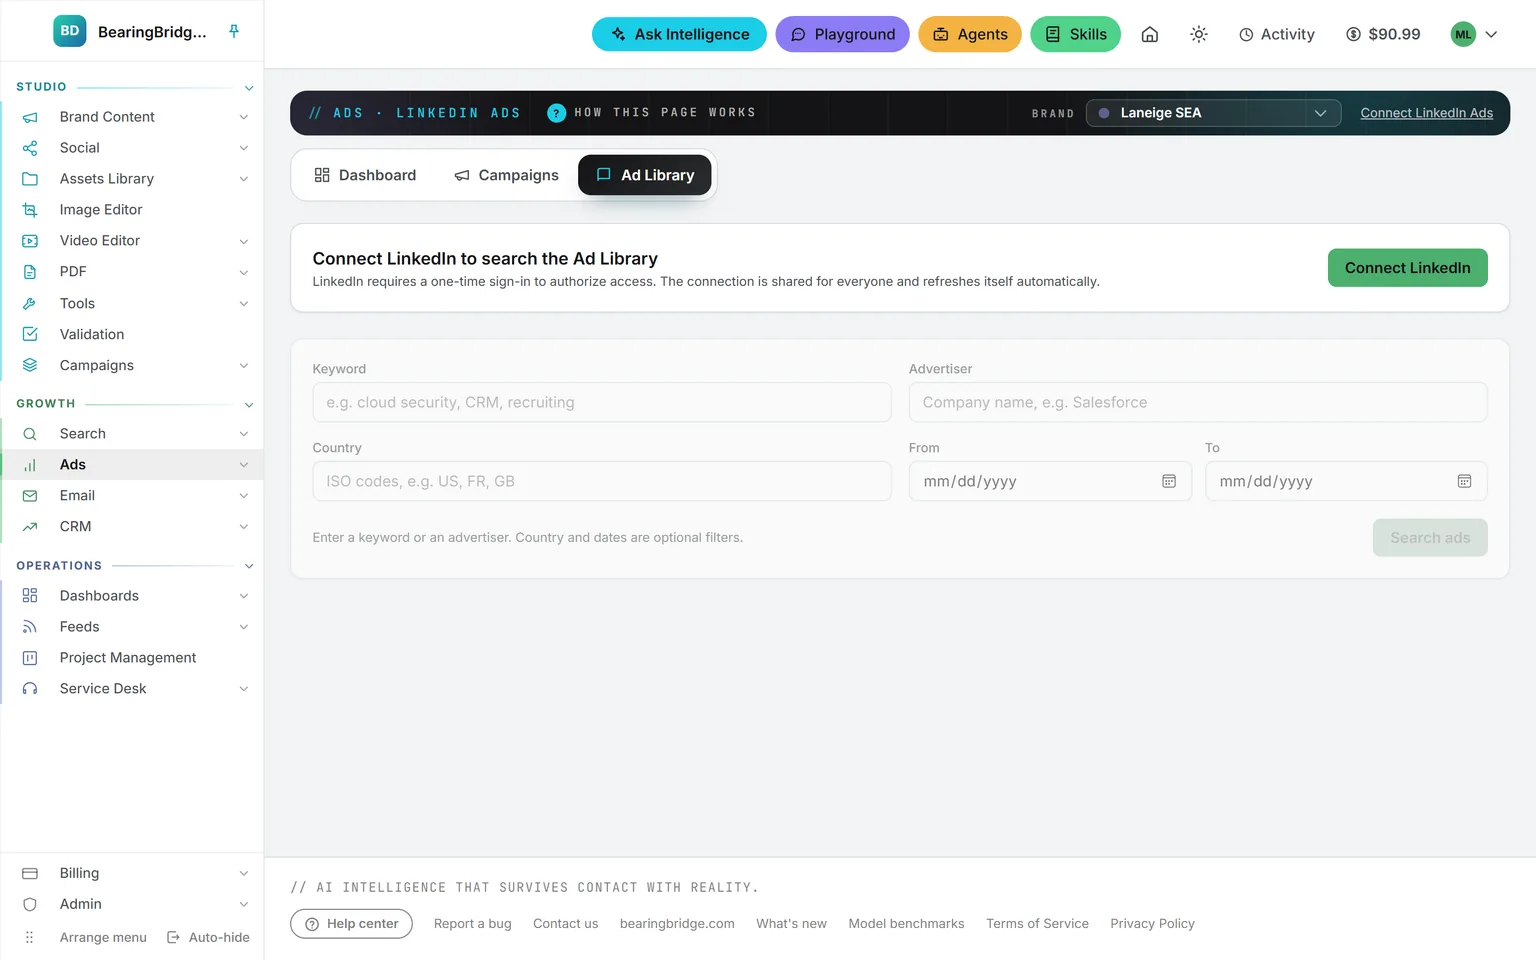This screenshot has height=960, width=1536.
Task: Click the Arrange menu grip icon
Action: click(x=30, y=938)
